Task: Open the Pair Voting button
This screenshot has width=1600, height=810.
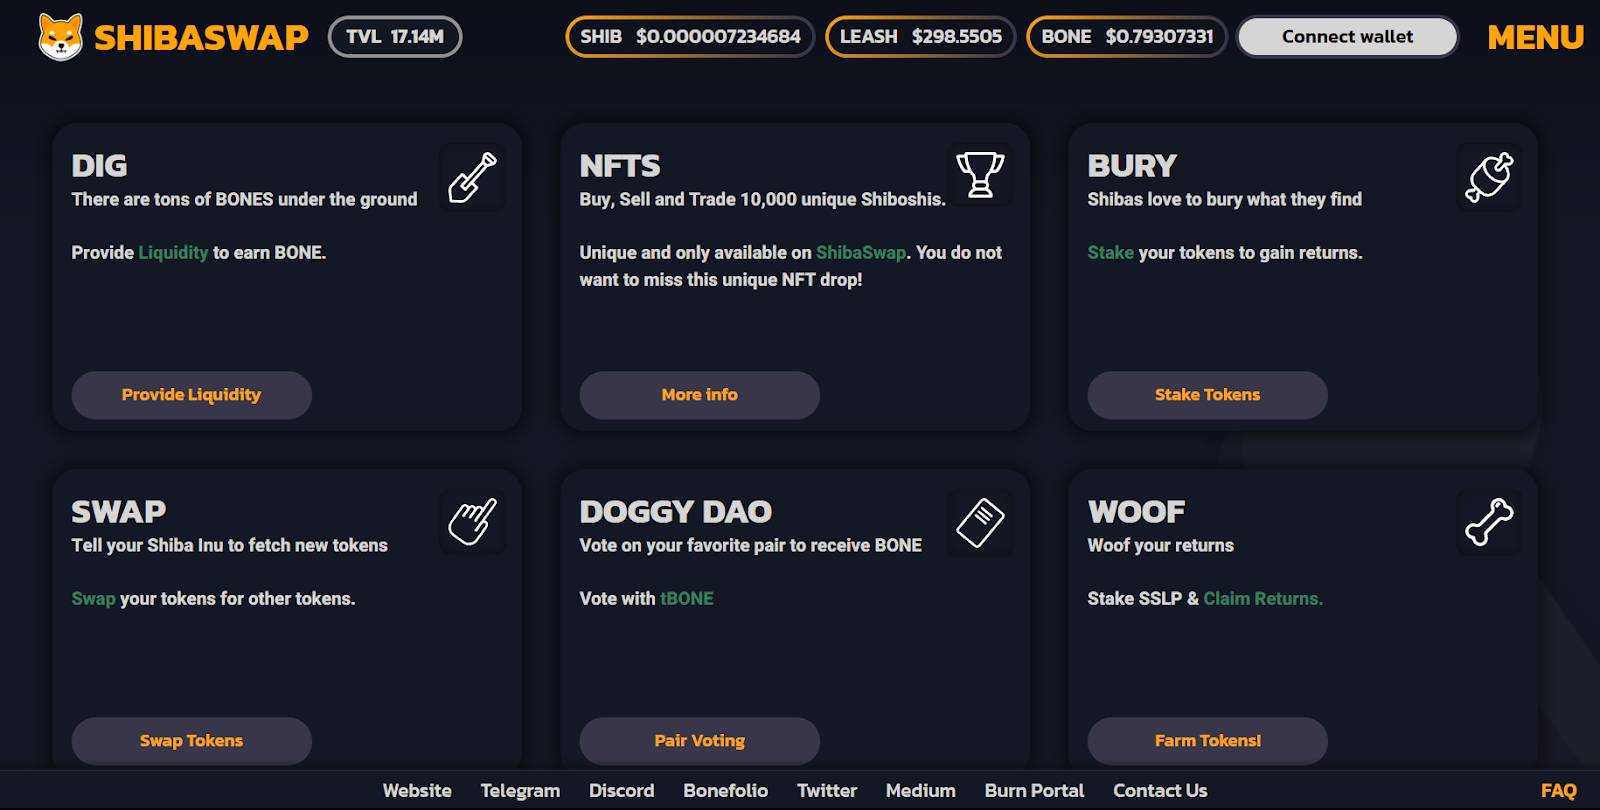Action: tap(699, 741)
